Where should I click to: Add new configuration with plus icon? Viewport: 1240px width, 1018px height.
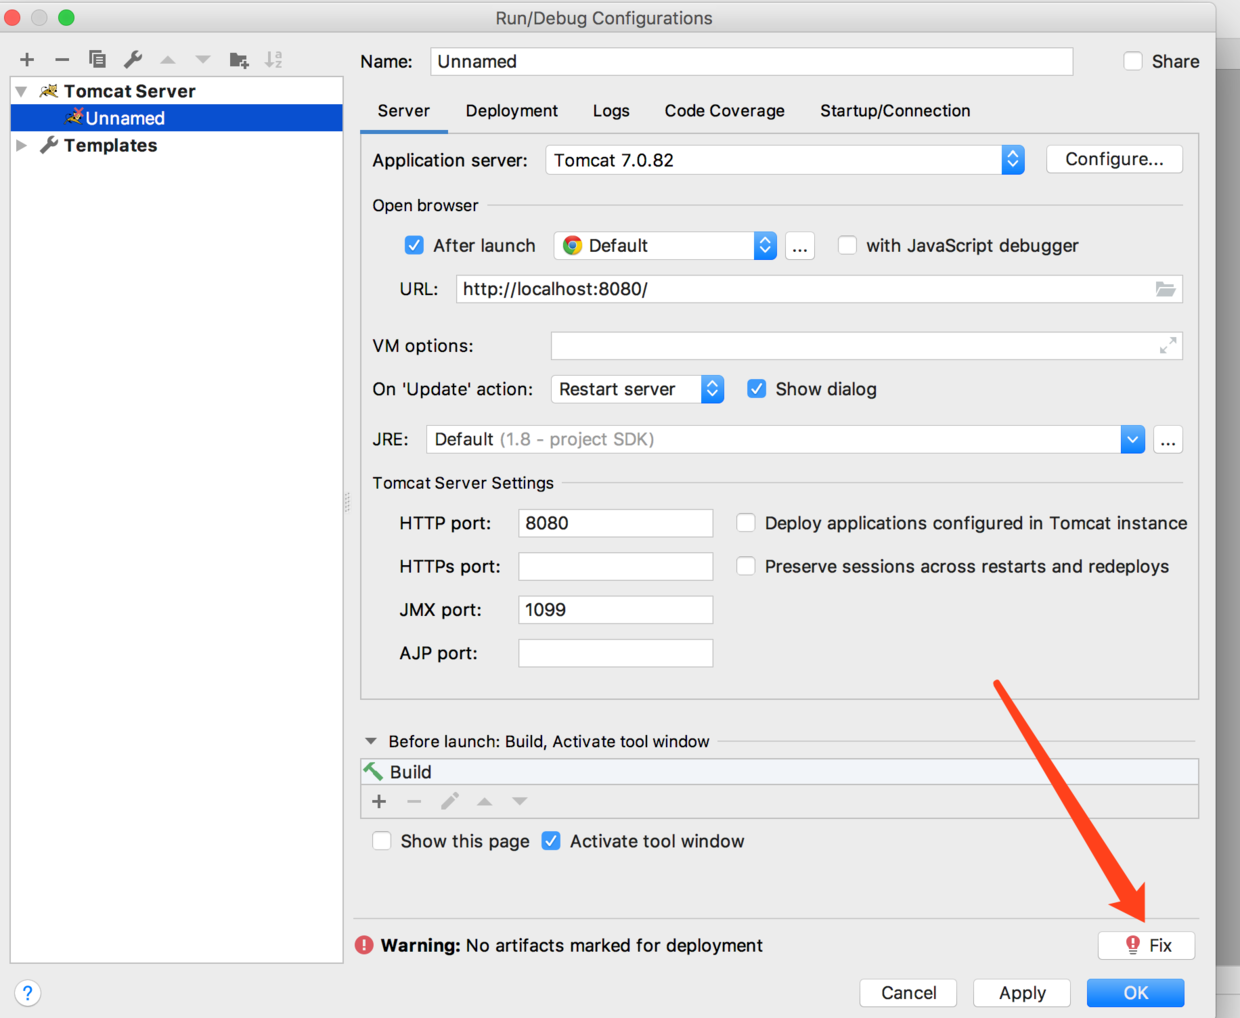click(x=27, y=60)
